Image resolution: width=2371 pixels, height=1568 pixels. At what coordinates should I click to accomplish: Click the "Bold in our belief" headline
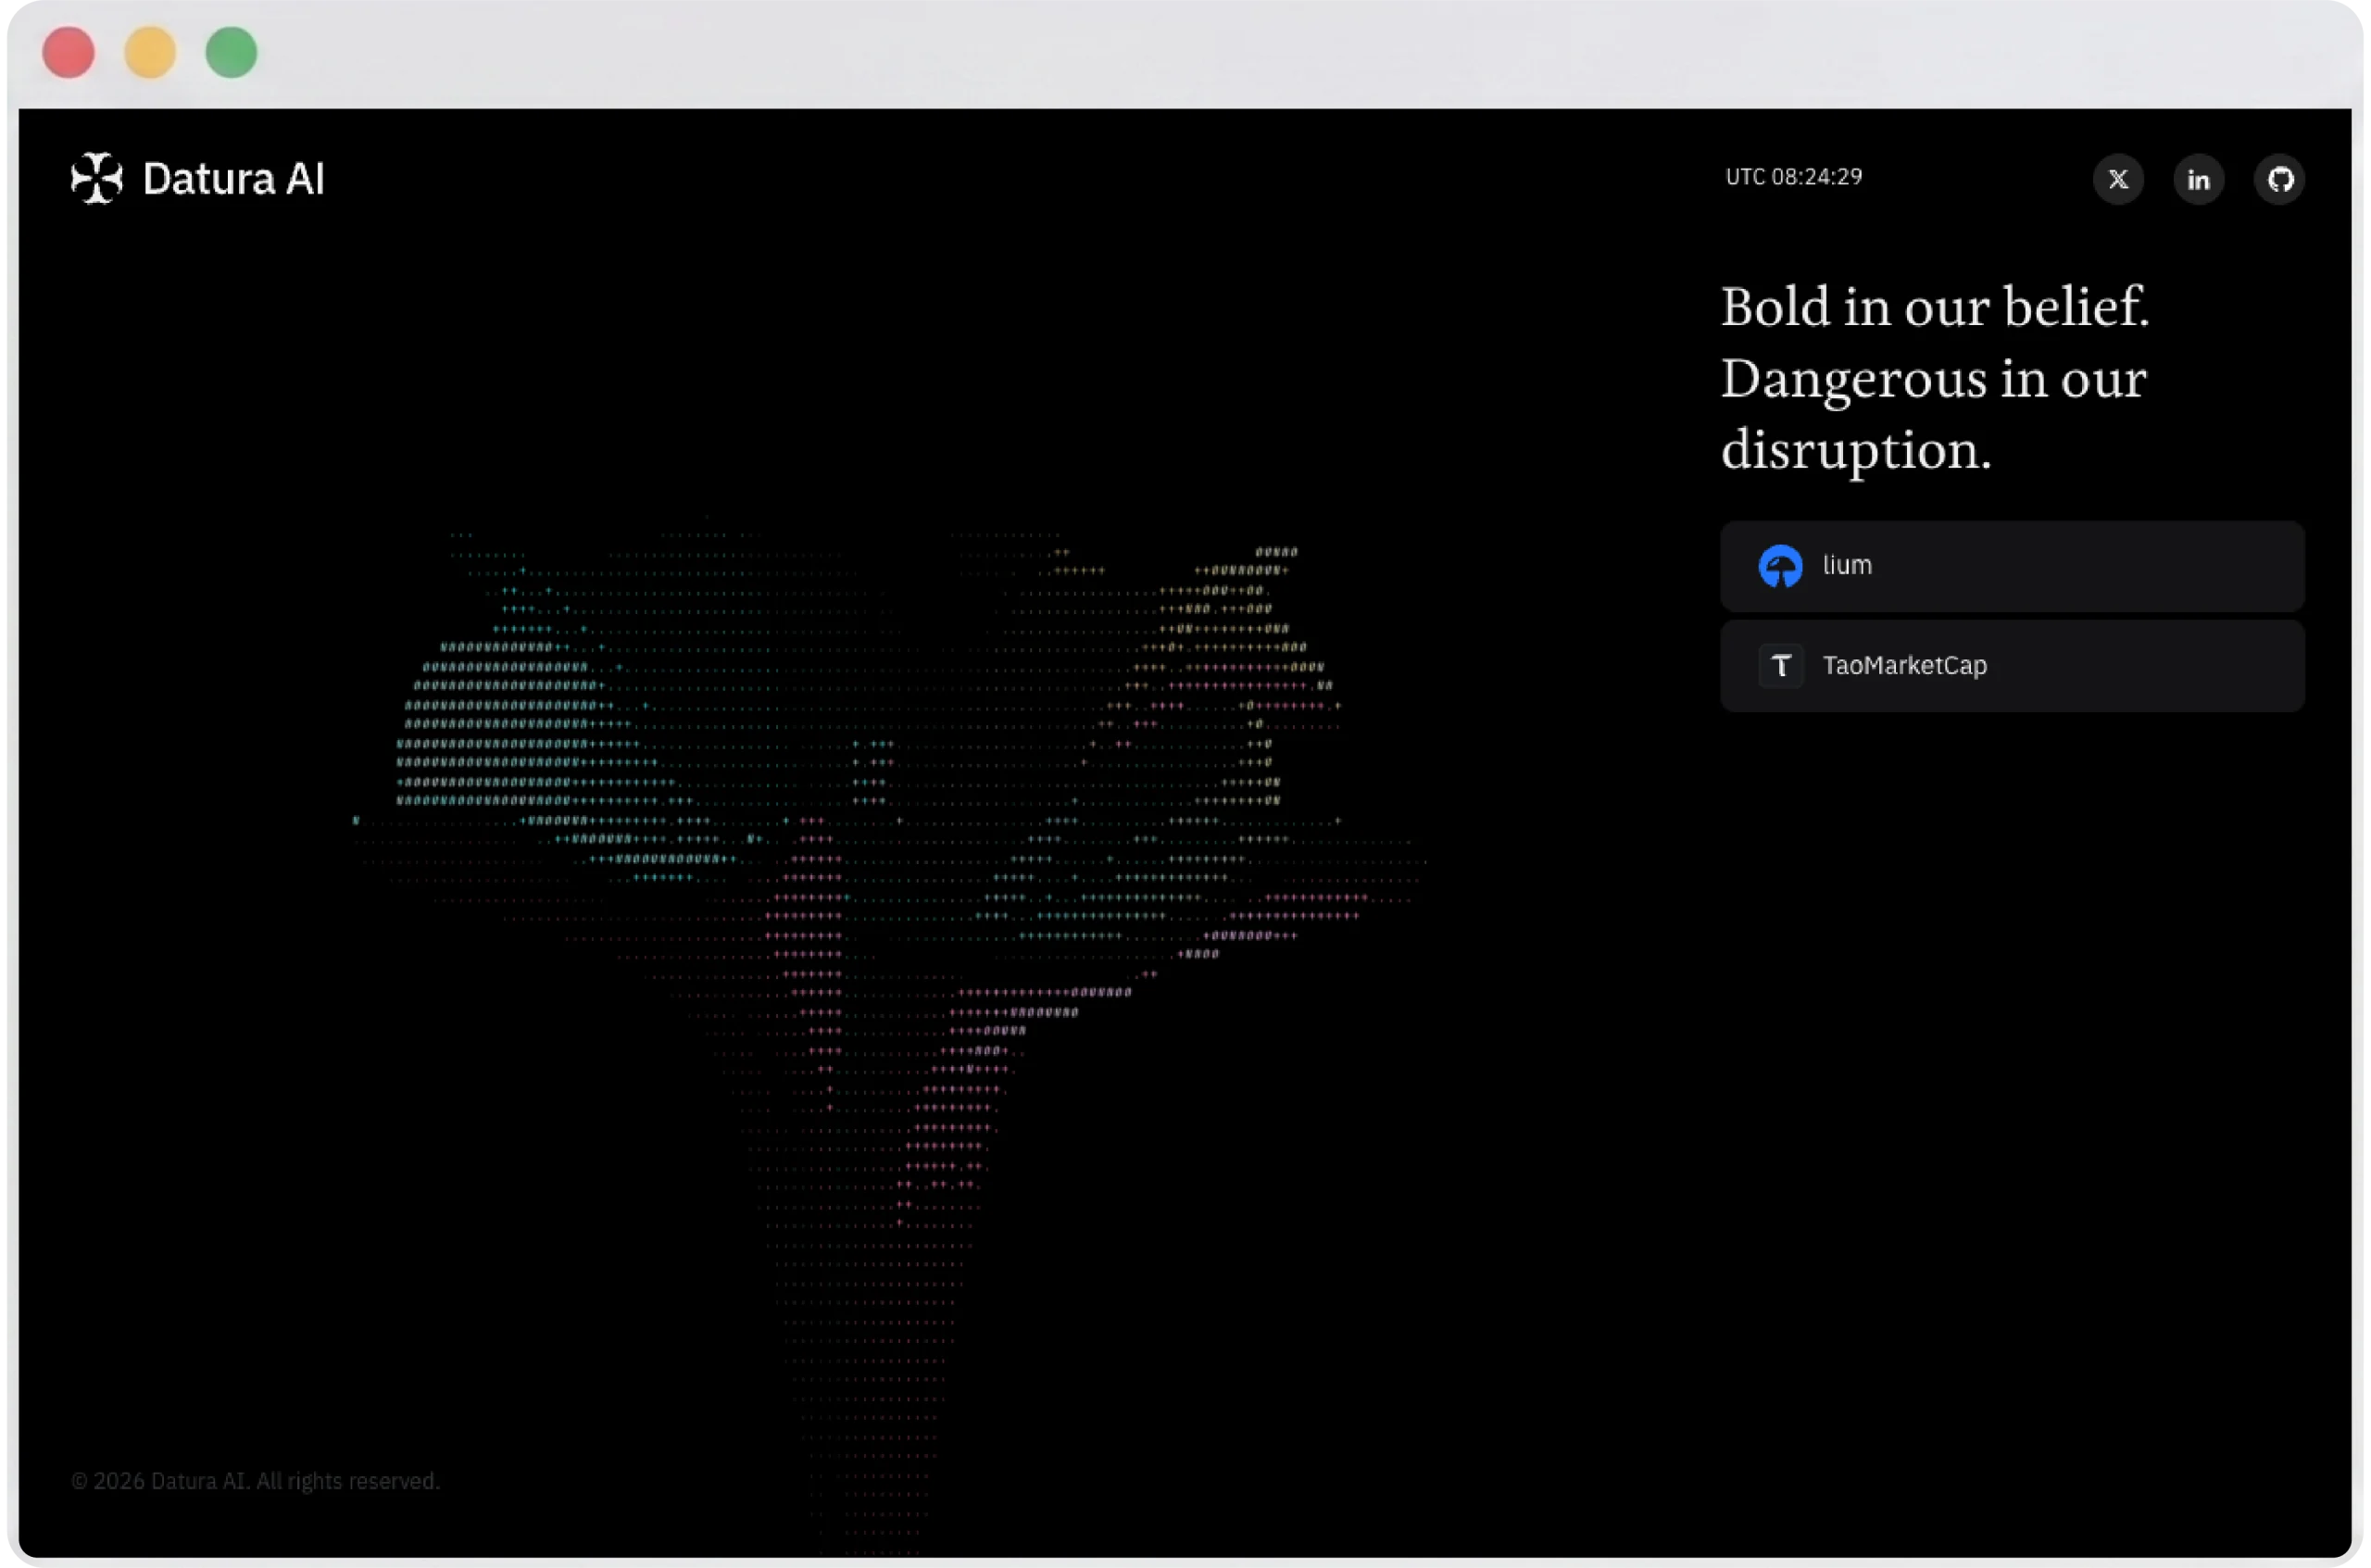click(x=1934, y=306)
